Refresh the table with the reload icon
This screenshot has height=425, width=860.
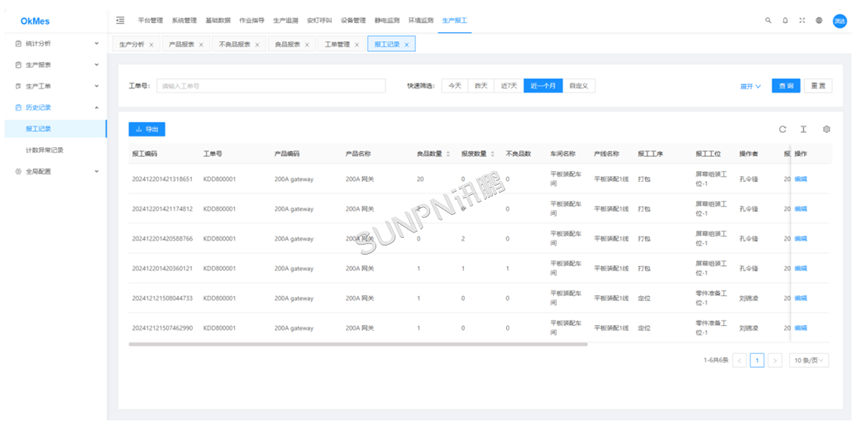[783, 129]
